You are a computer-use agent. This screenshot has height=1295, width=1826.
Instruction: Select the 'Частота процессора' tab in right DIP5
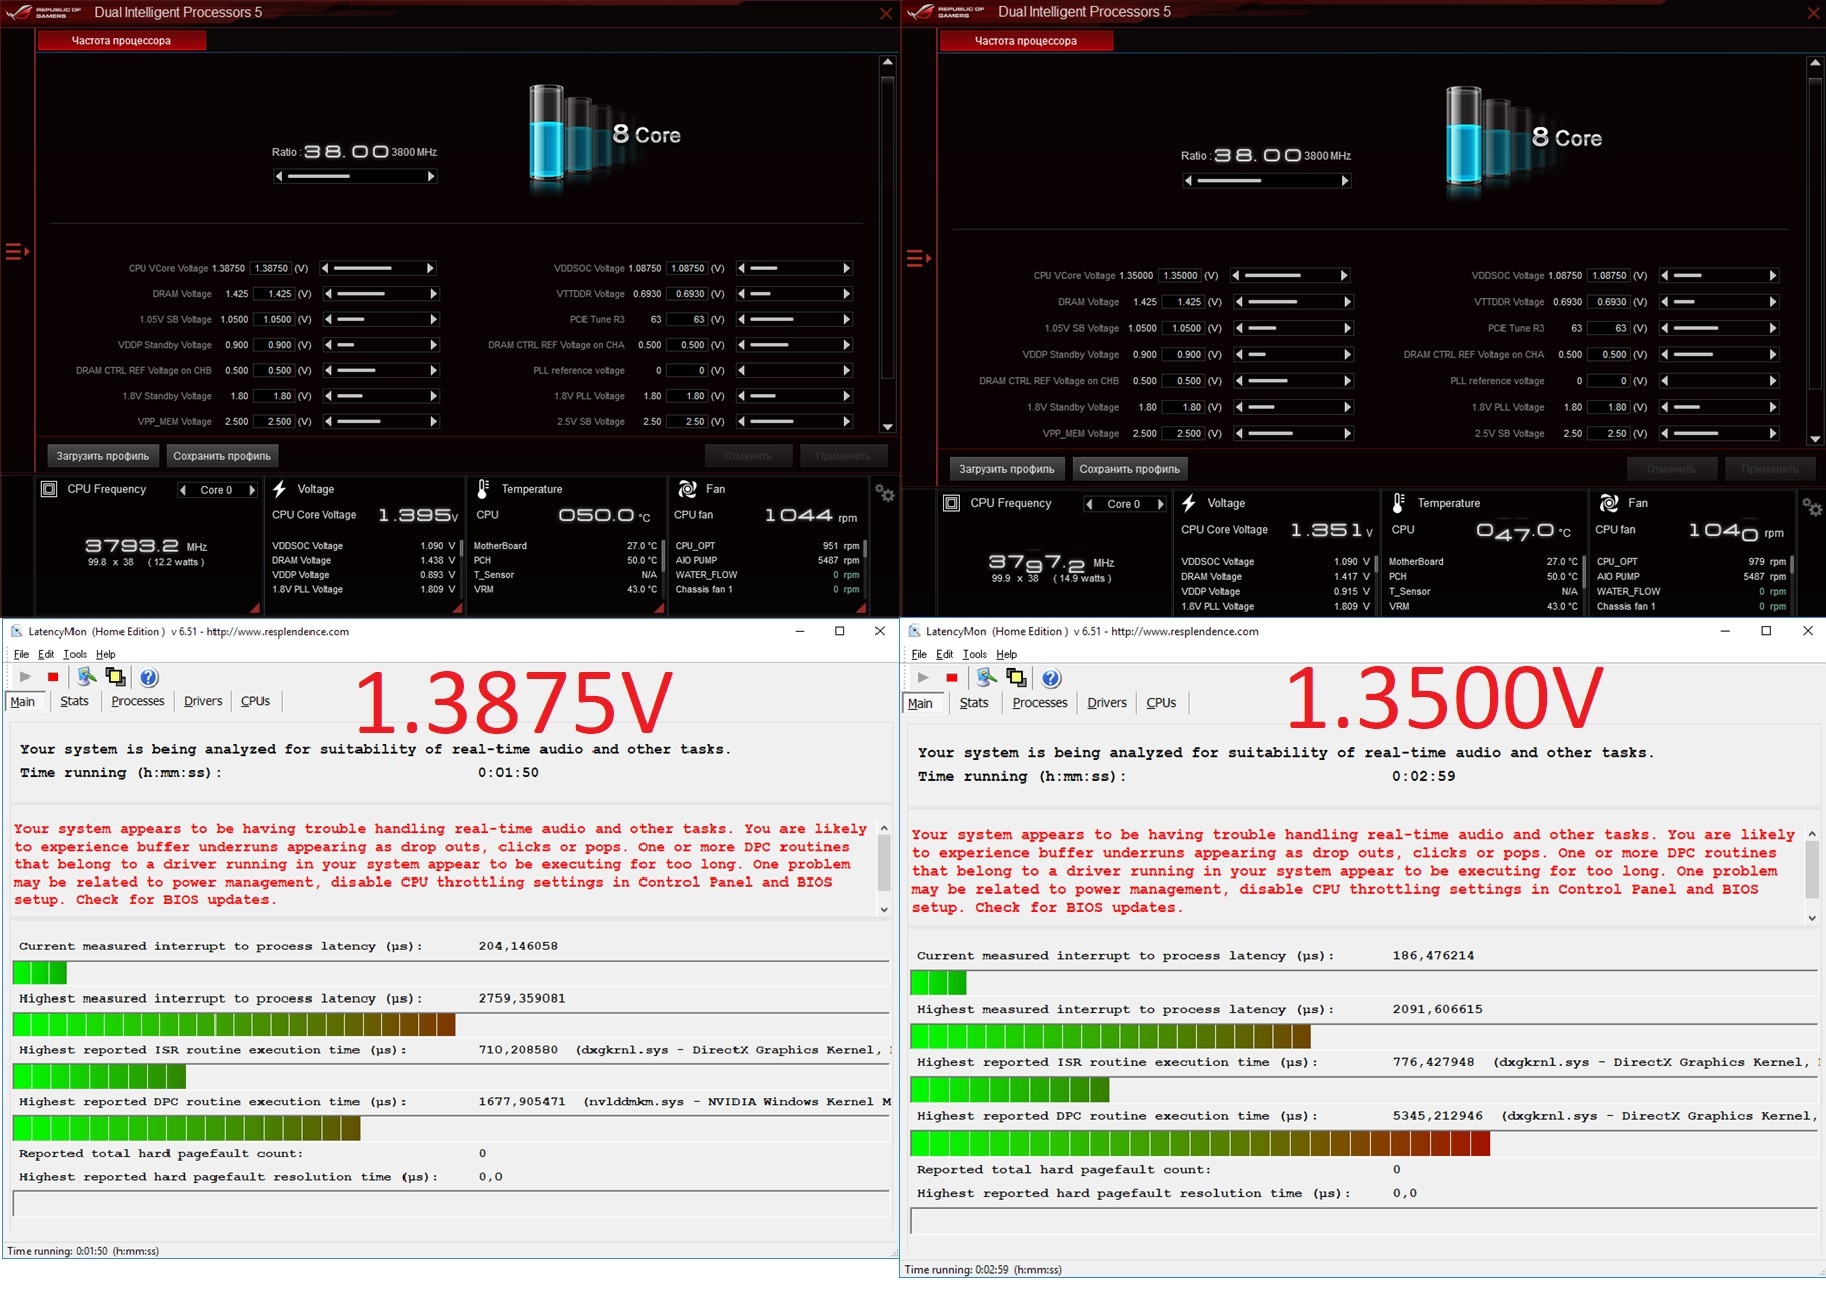(1026, 41)
